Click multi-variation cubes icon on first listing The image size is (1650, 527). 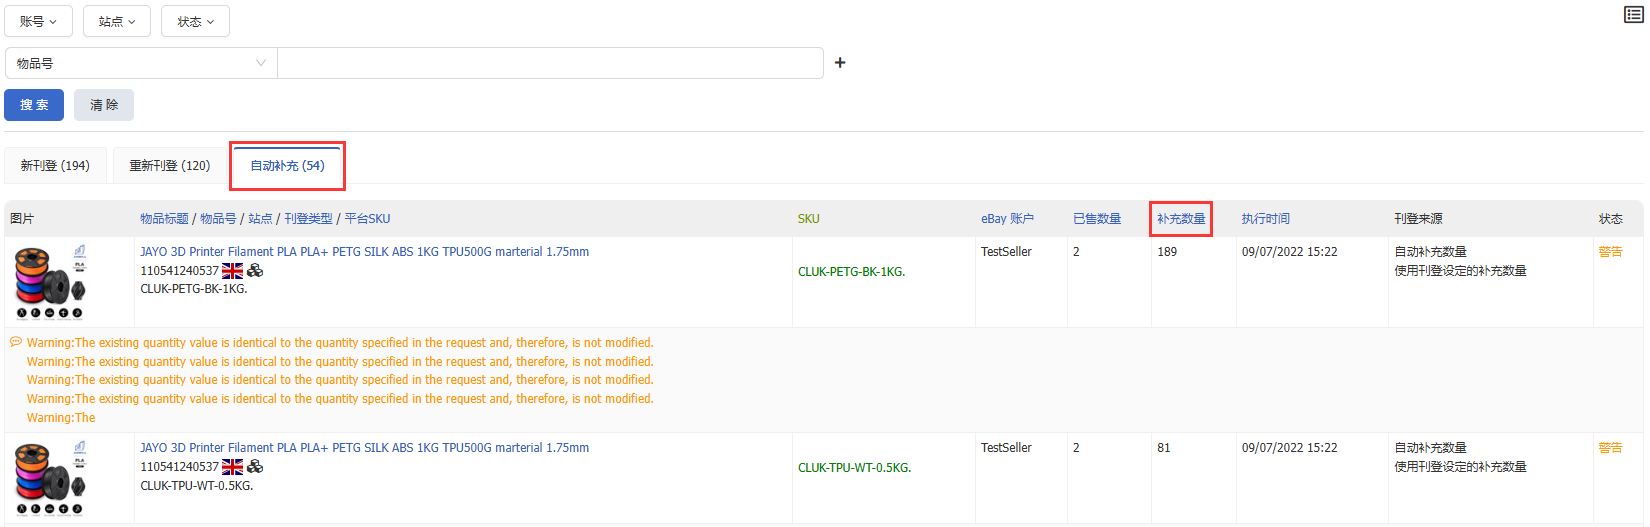(255, 271)
